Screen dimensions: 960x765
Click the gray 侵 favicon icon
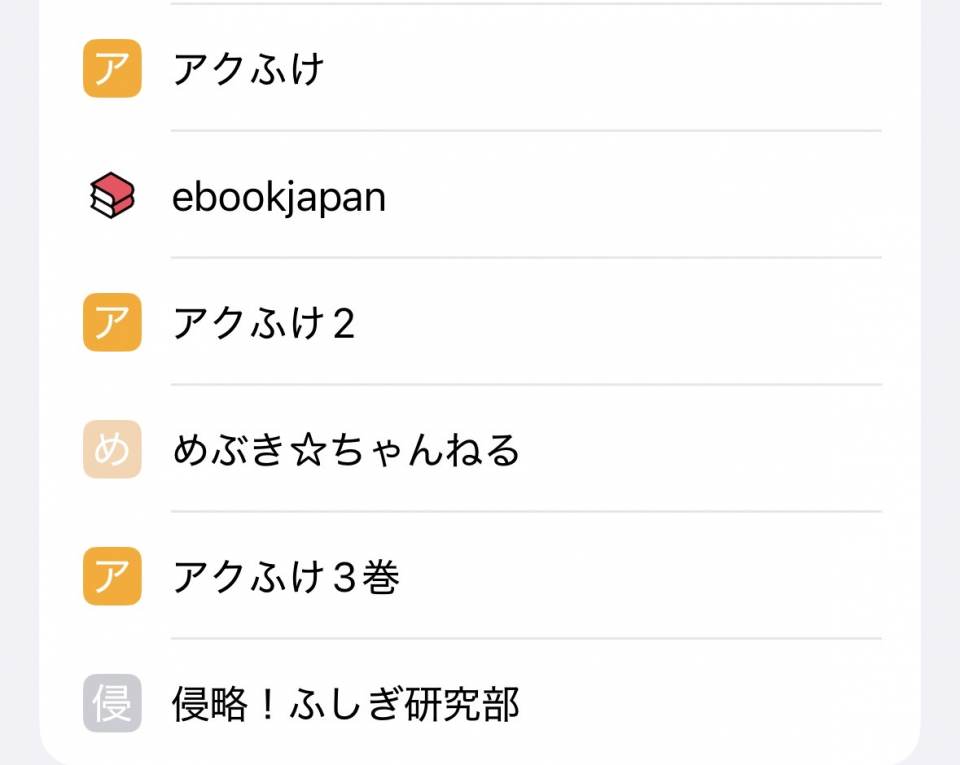(112, 704)
